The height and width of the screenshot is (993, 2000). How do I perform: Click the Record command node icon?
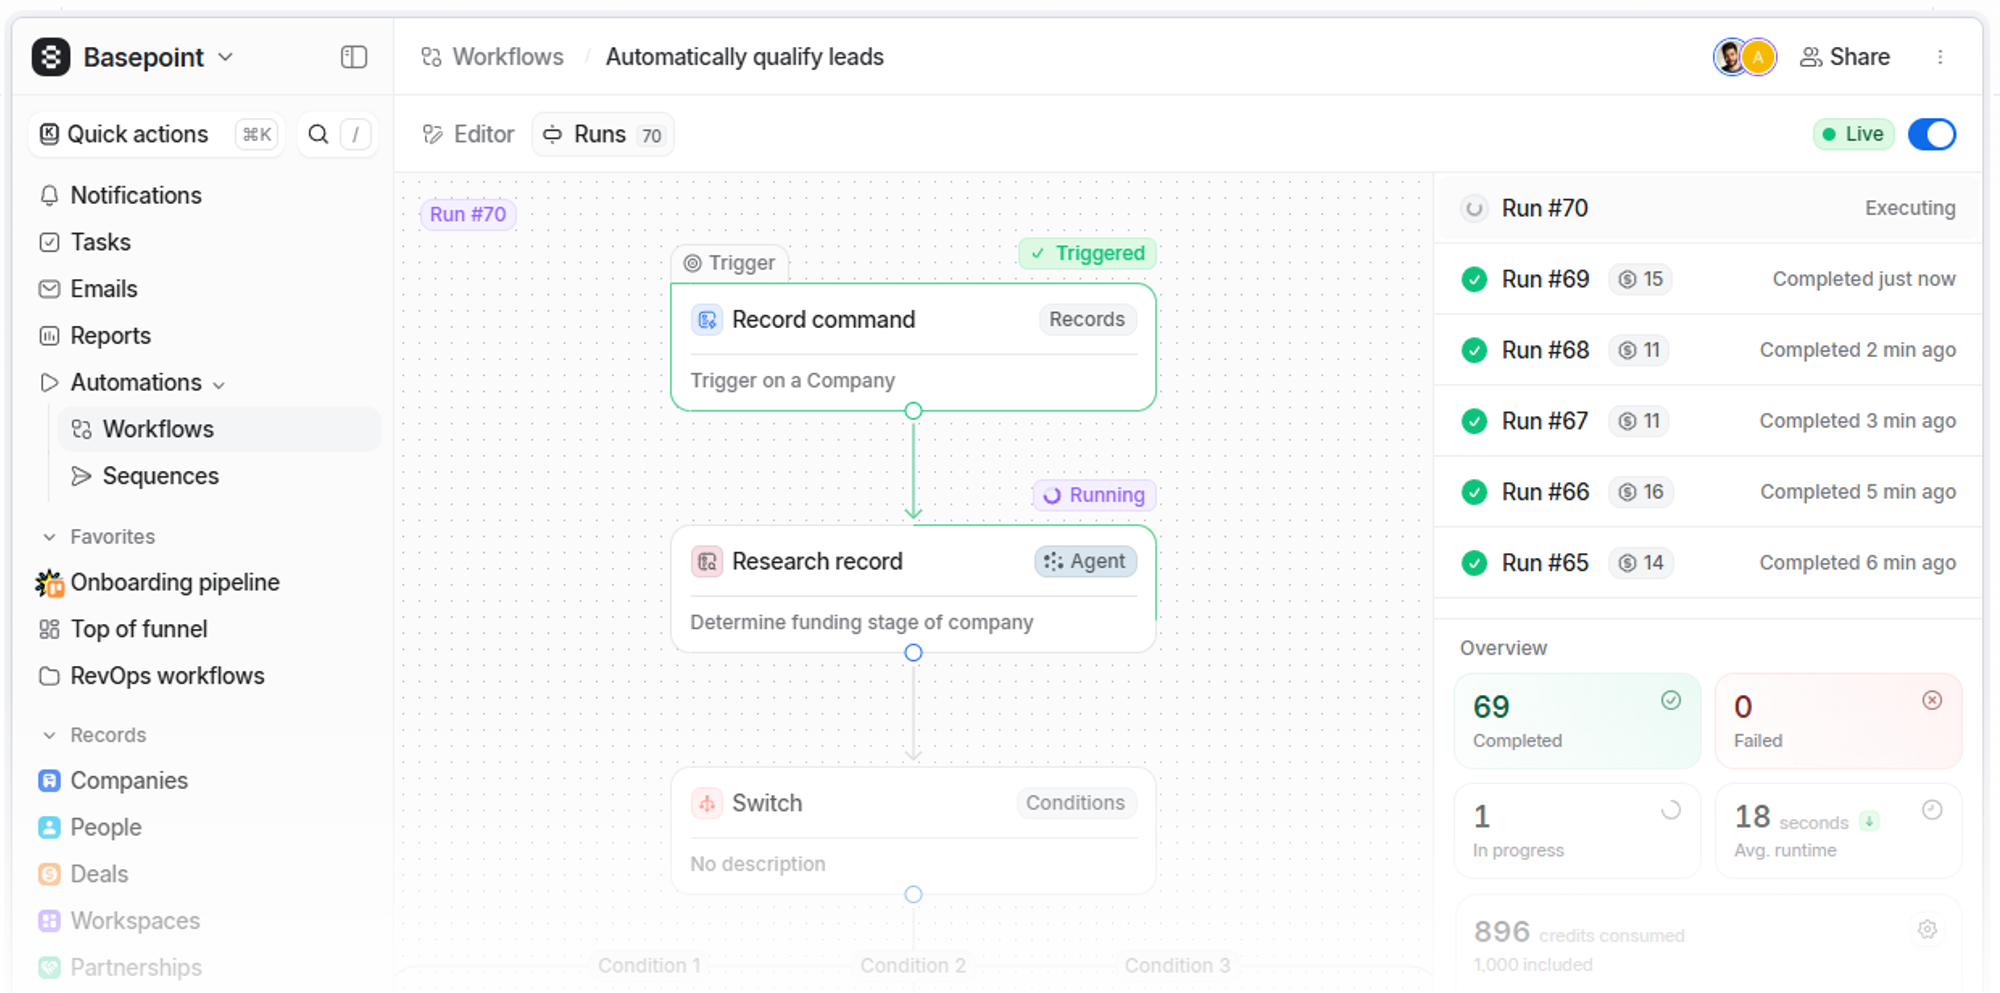[707, 320]
